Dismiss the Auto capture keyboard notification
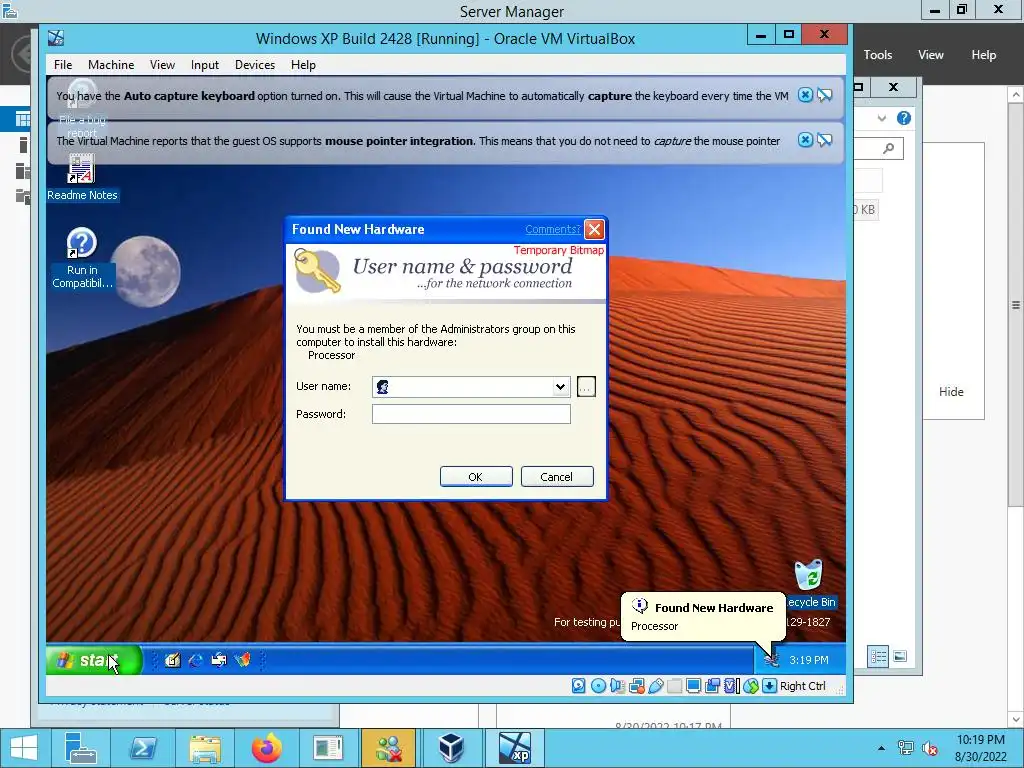This screenshot has width=1024, height=768. pyautogui.click(x=805, y=95)
